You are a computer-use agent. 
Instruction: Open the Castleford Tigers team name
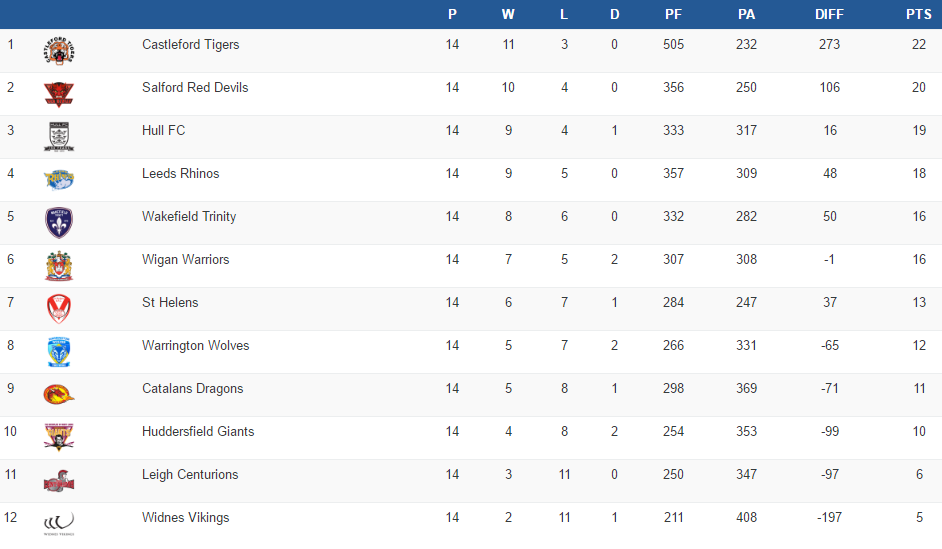[x=190, y=45]
